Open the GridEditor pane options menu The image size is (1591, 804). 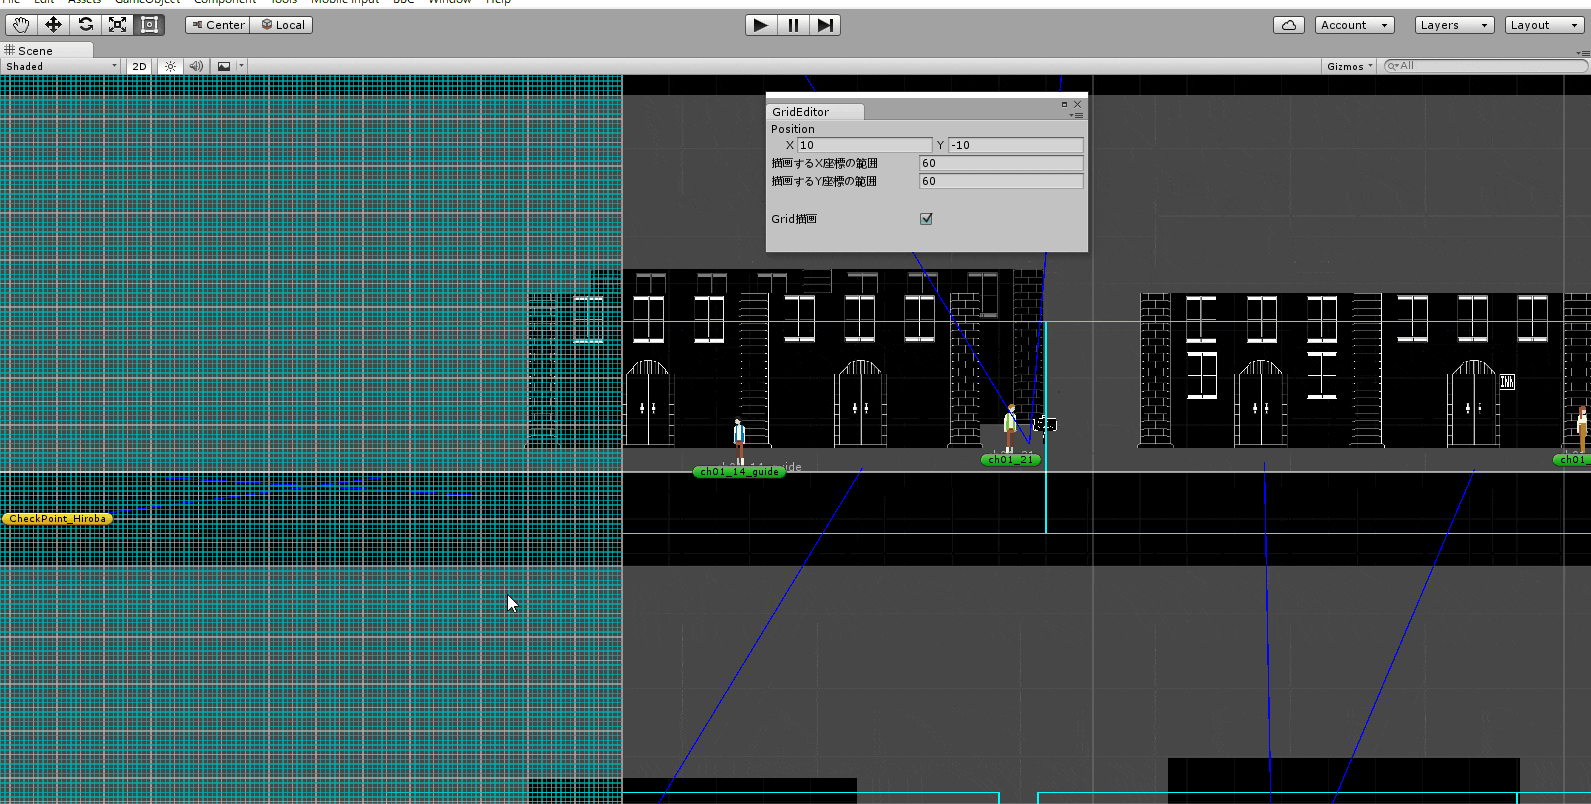tap(1077, 115)
